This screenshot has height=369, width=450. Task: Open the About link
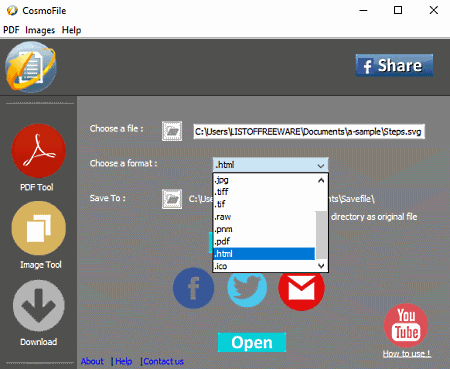click(92, 361)
